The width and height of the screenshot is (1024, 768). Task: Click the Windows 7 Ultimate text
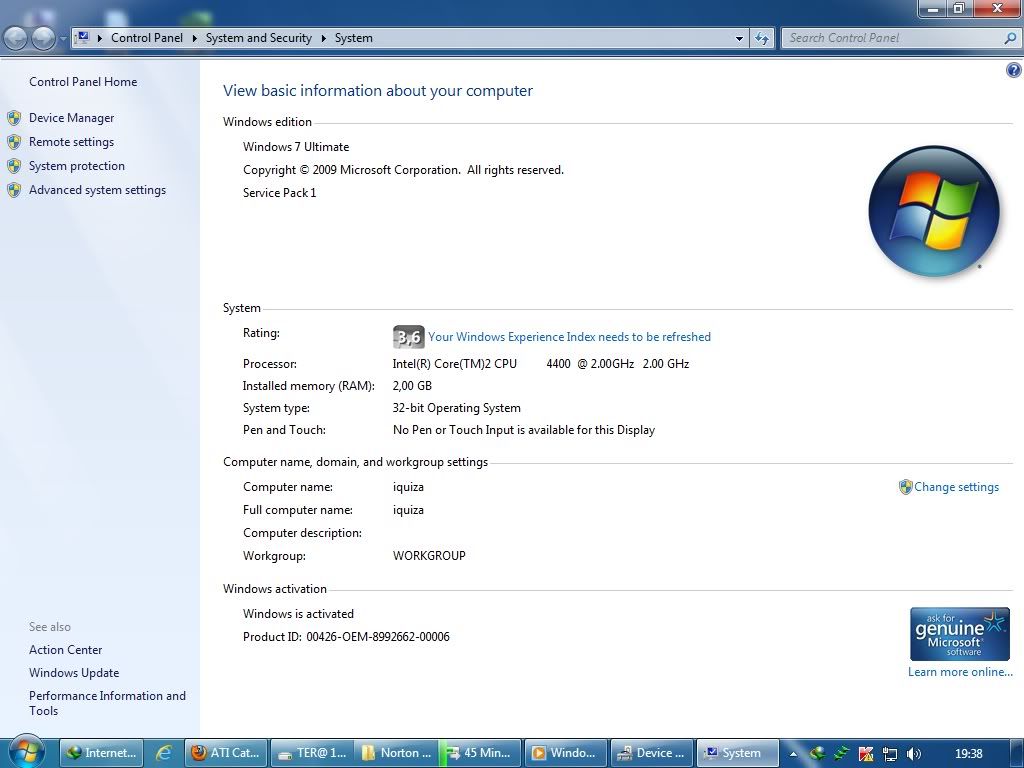click(296, 147)
